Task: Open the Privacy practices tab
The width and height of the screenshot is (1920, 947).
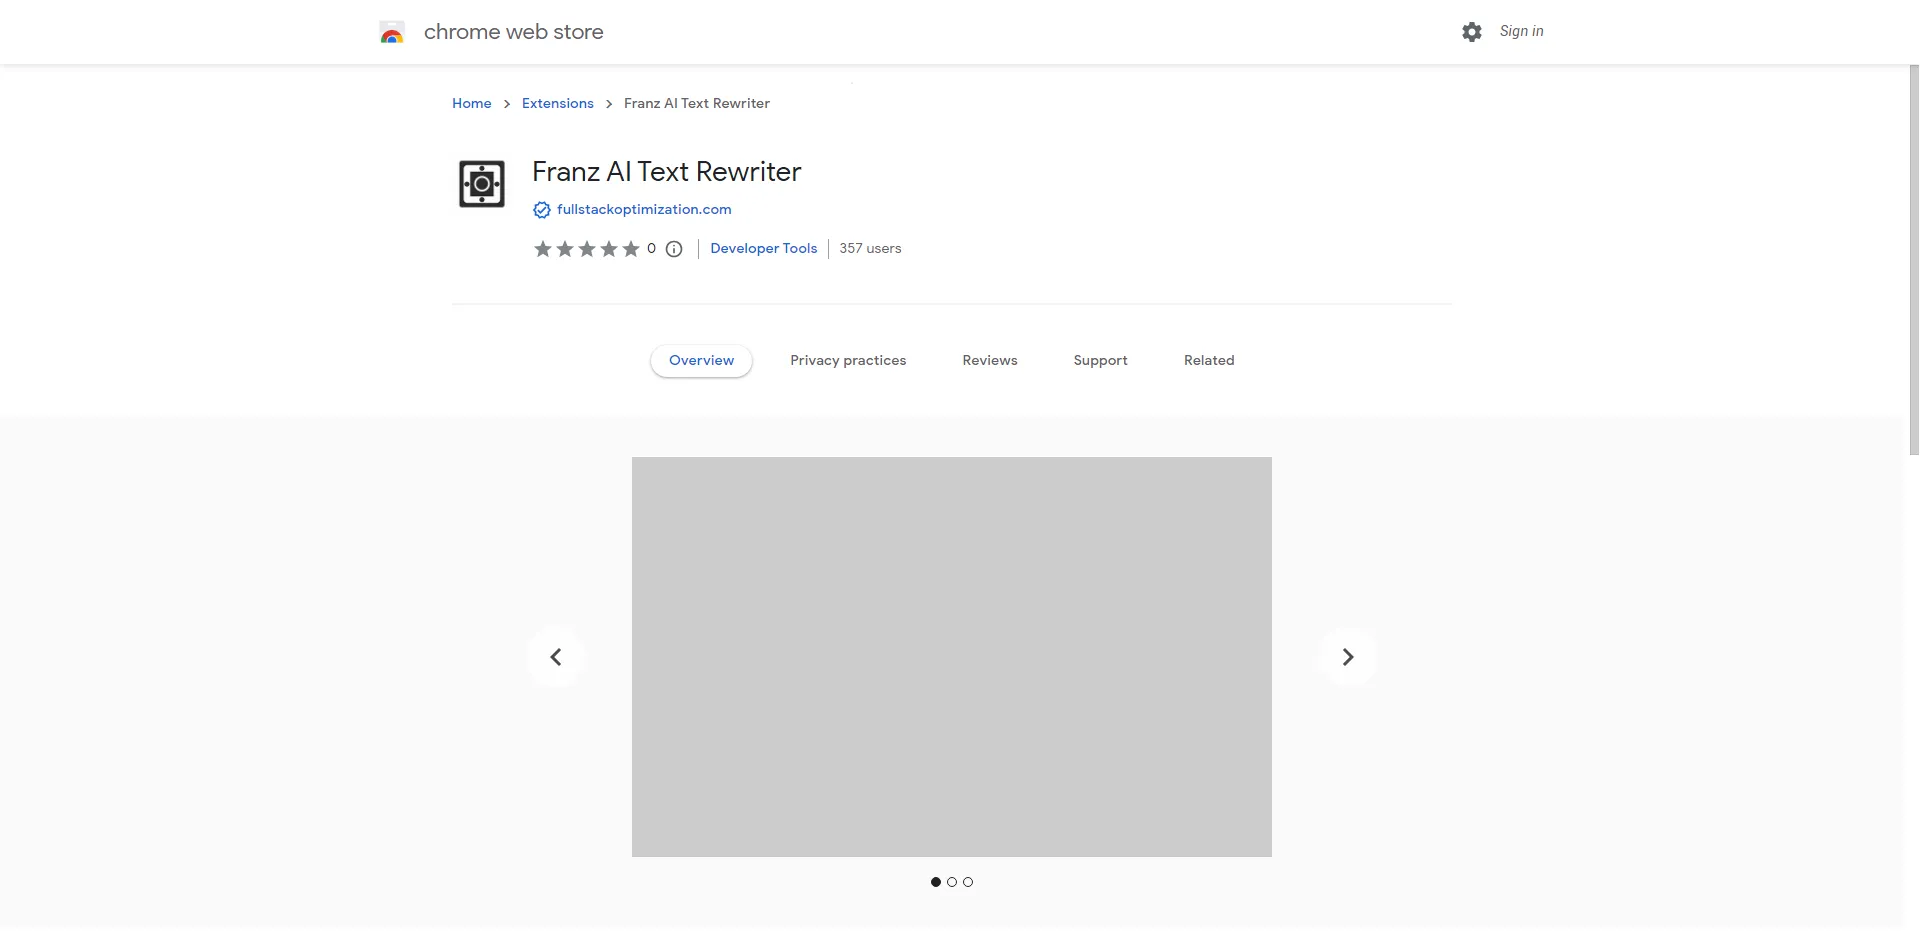Action: click(848, 361)
